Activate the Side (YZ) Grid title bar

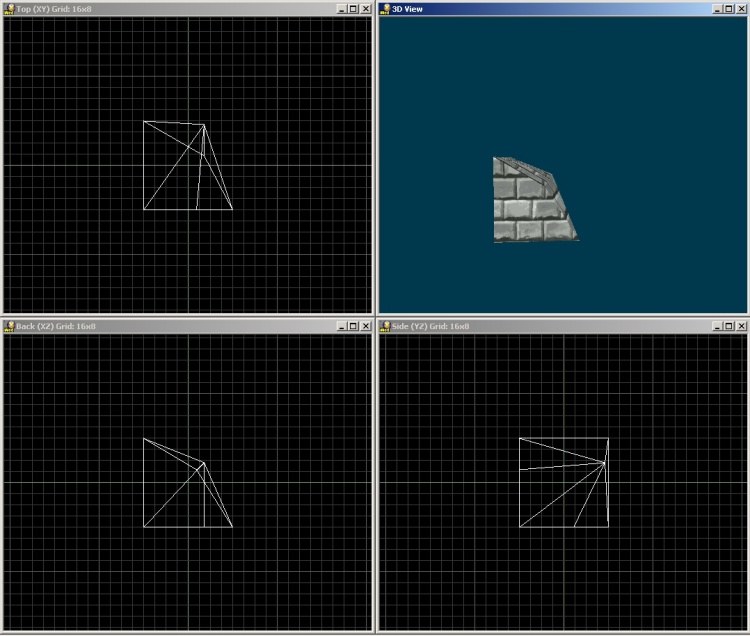tap(550, 326)
